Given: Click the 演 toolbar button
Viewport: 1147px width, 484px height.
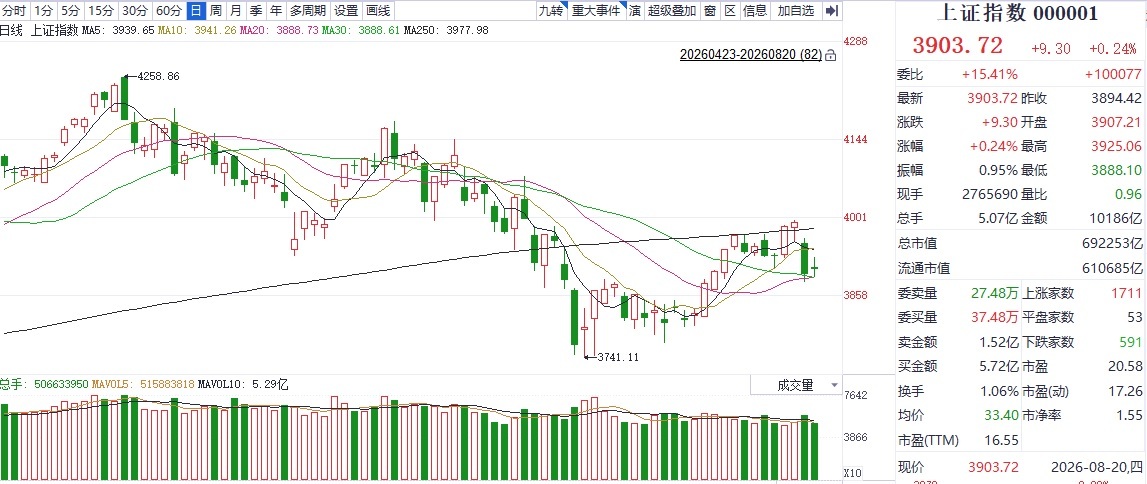Looking at the screenshot, I should pyautogui.click(x=634, y=10).
